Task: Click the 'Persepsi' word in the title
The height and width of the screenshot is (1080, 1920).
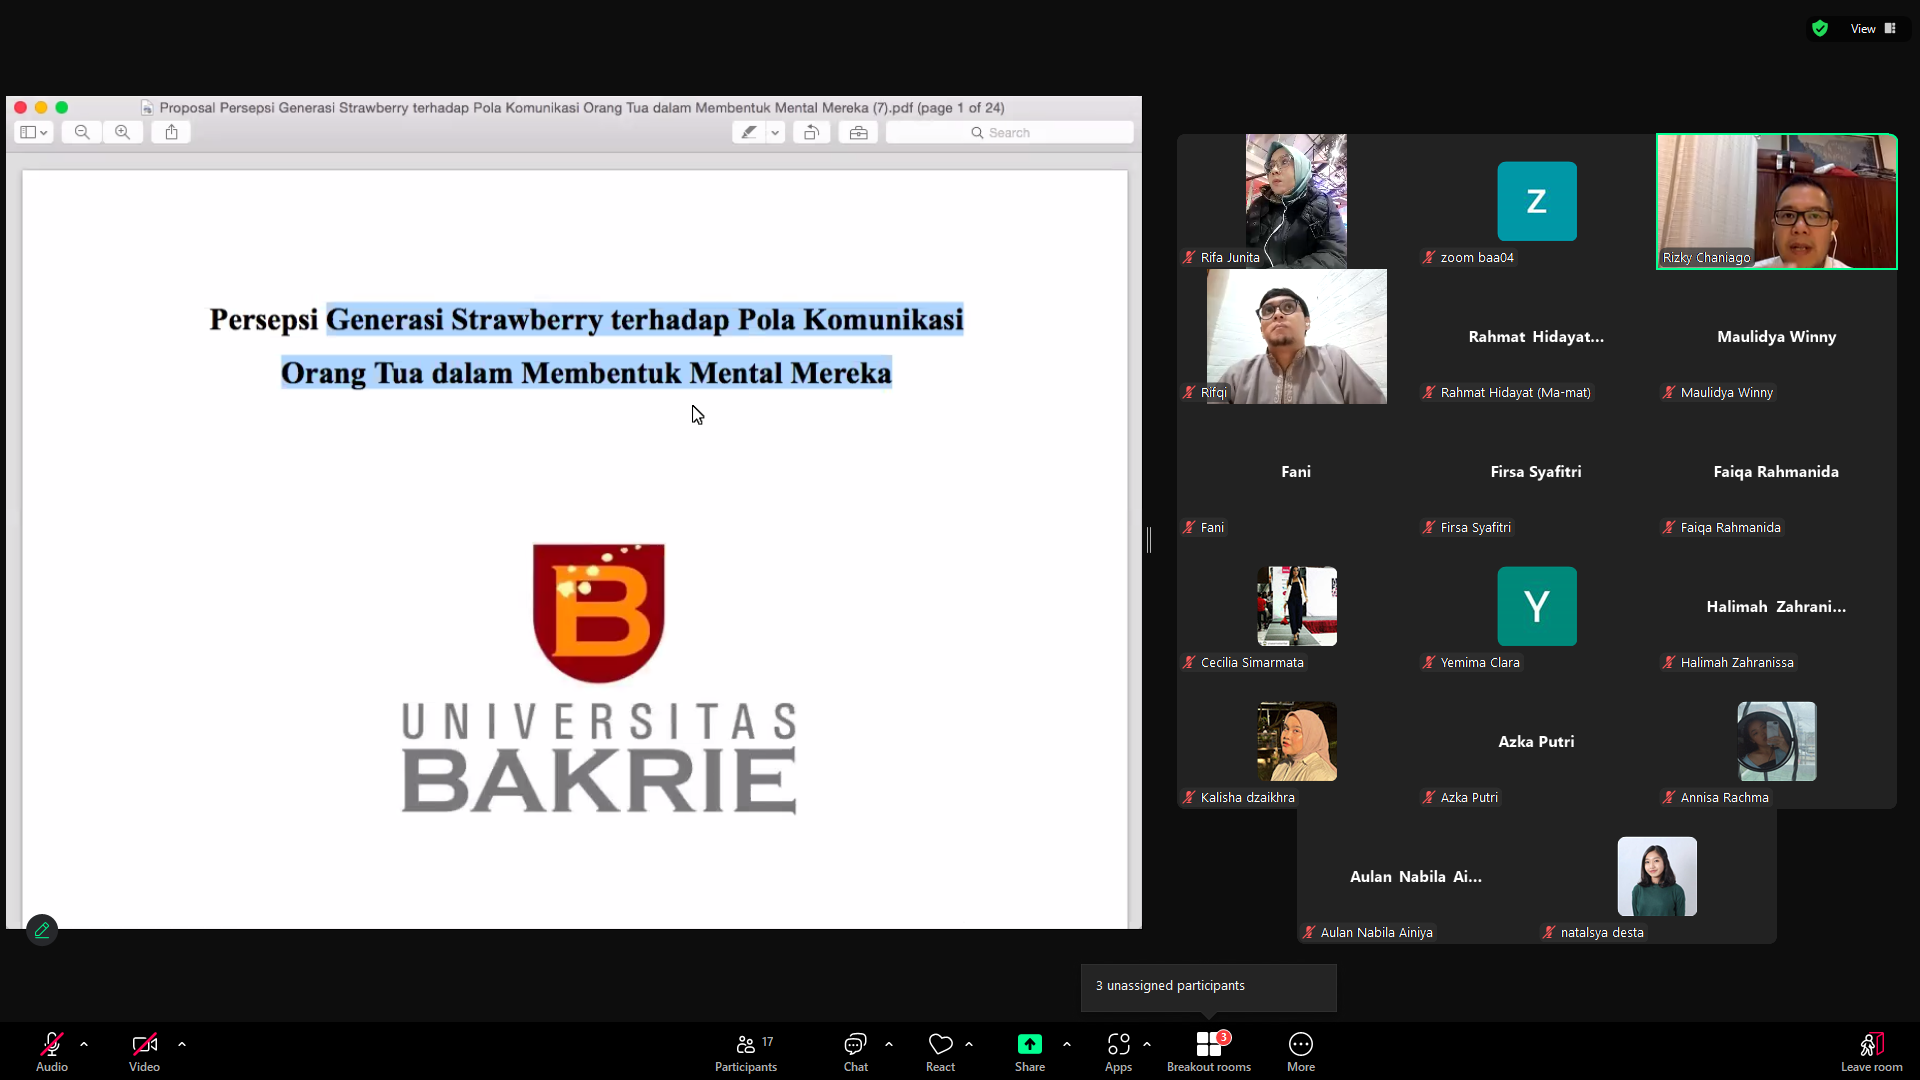Action: pos(264,320)
